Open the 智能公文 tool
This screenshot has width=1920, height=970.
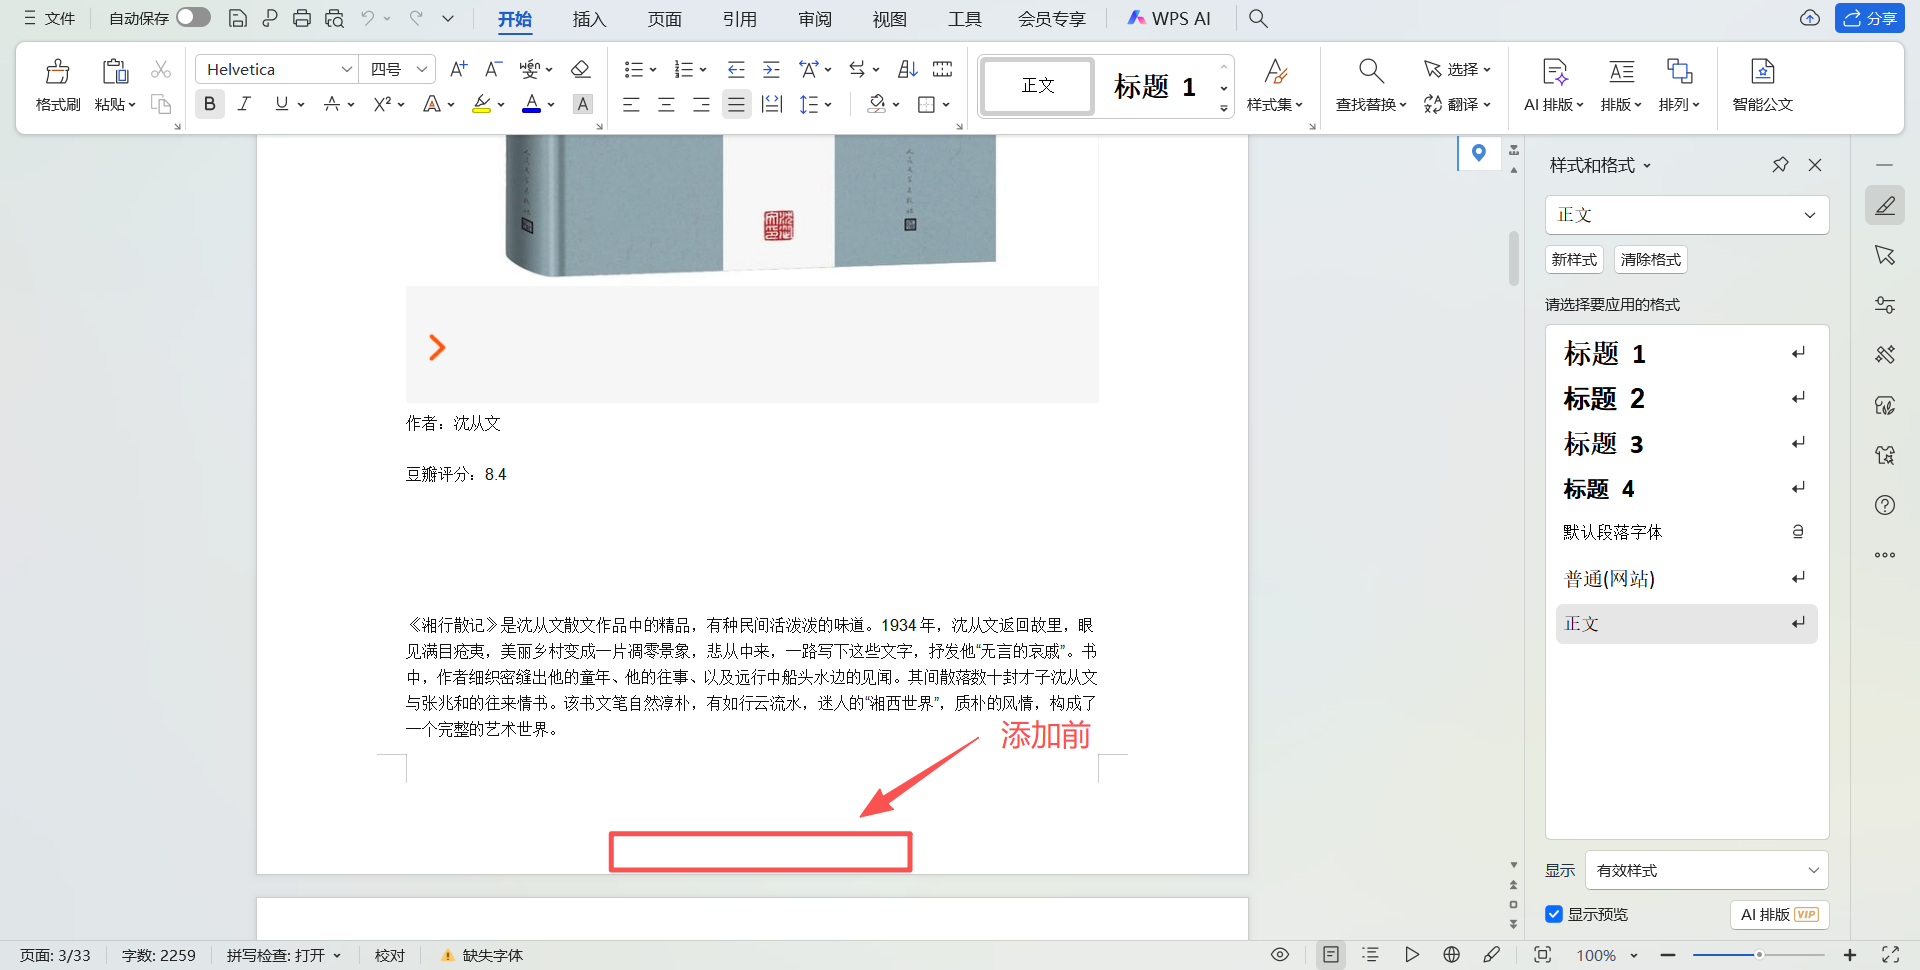(x=1762, y=85)
